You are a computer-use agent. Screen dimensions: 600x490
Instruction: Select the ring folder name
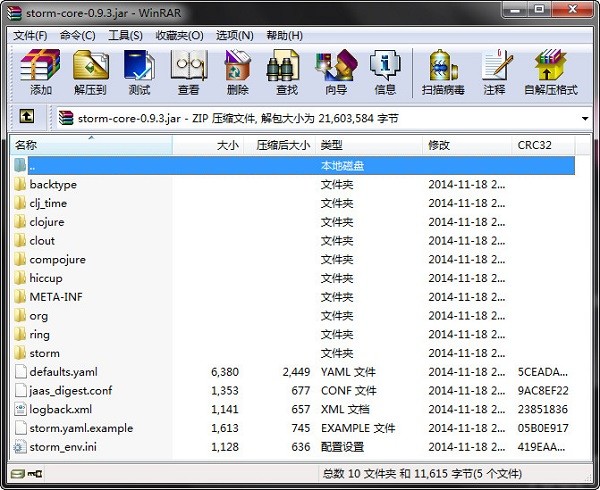(x=39, y=335)
